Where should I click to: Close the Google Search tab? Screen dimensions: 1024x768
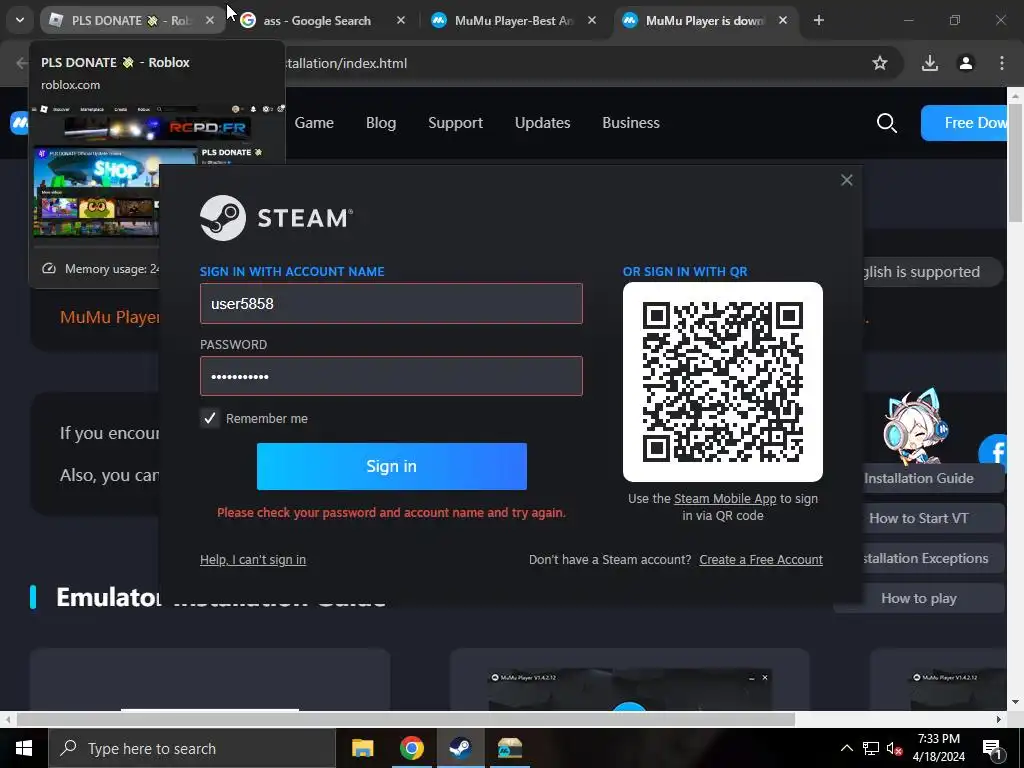(x=401, y=20)
